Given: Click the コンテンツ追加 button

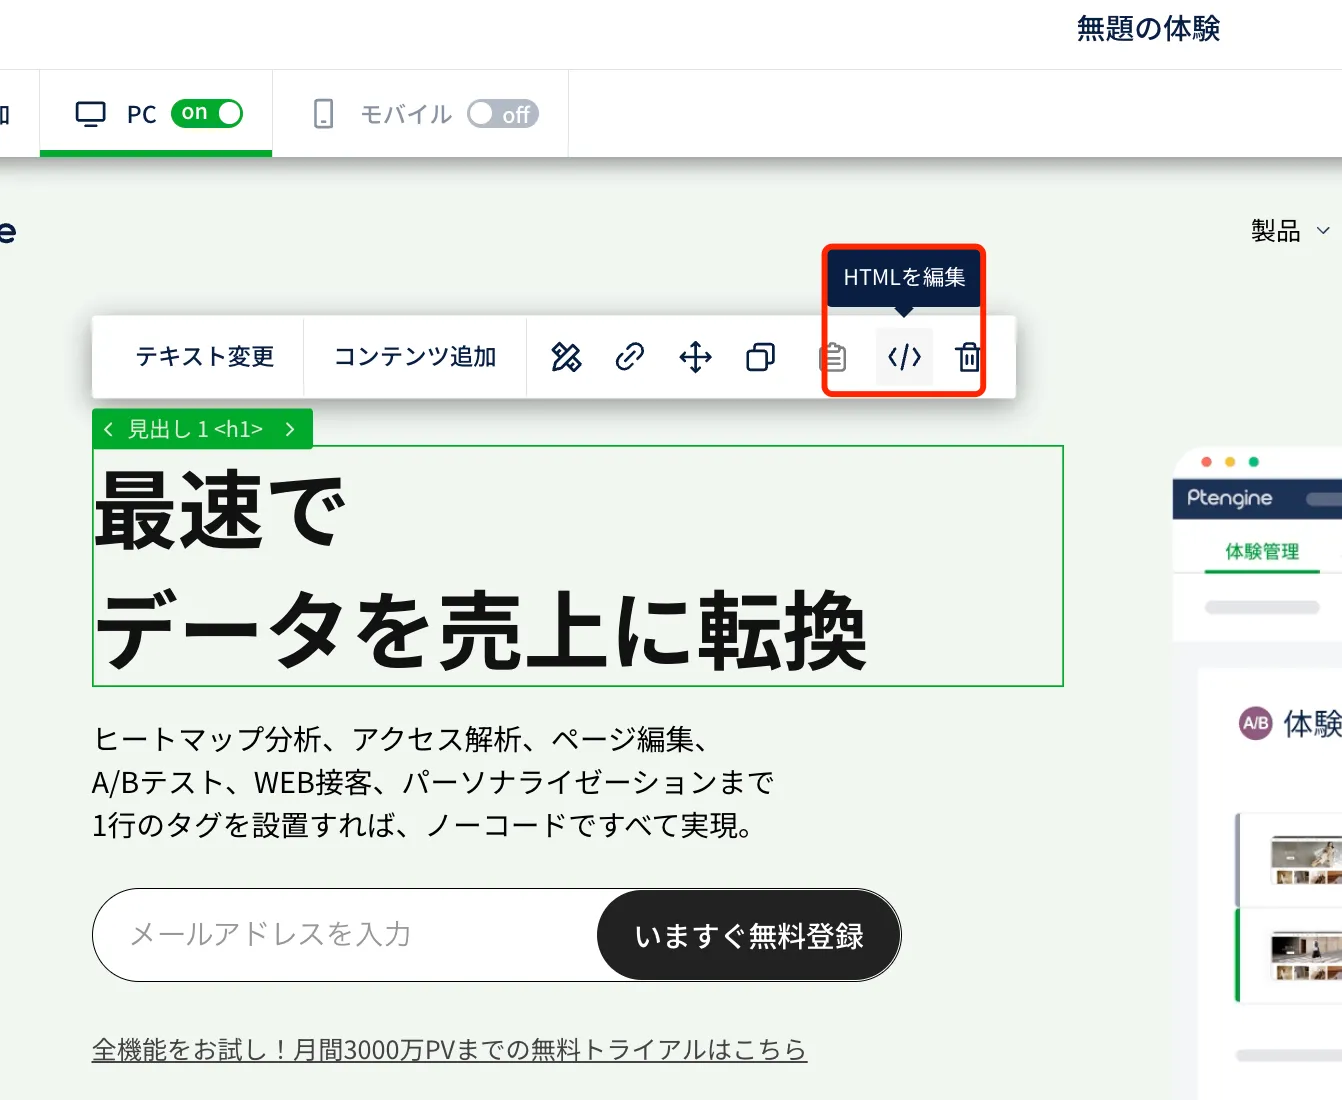Looking at the screenshot, I should (415, 357).
